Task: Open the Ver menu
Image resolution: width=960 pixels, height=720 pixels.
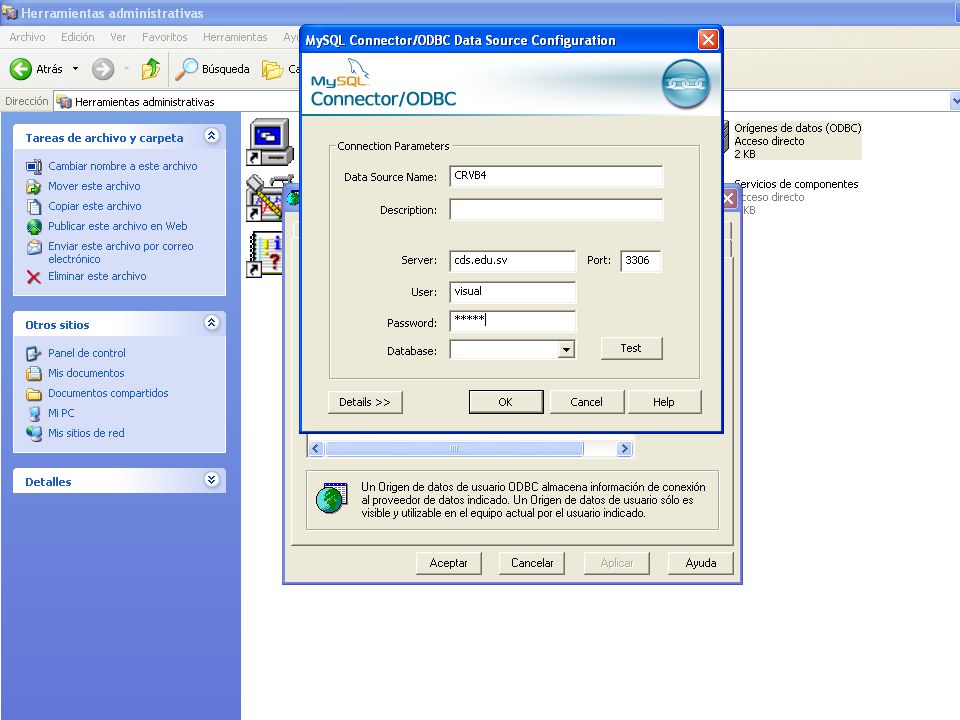Action: pos(118,37)
